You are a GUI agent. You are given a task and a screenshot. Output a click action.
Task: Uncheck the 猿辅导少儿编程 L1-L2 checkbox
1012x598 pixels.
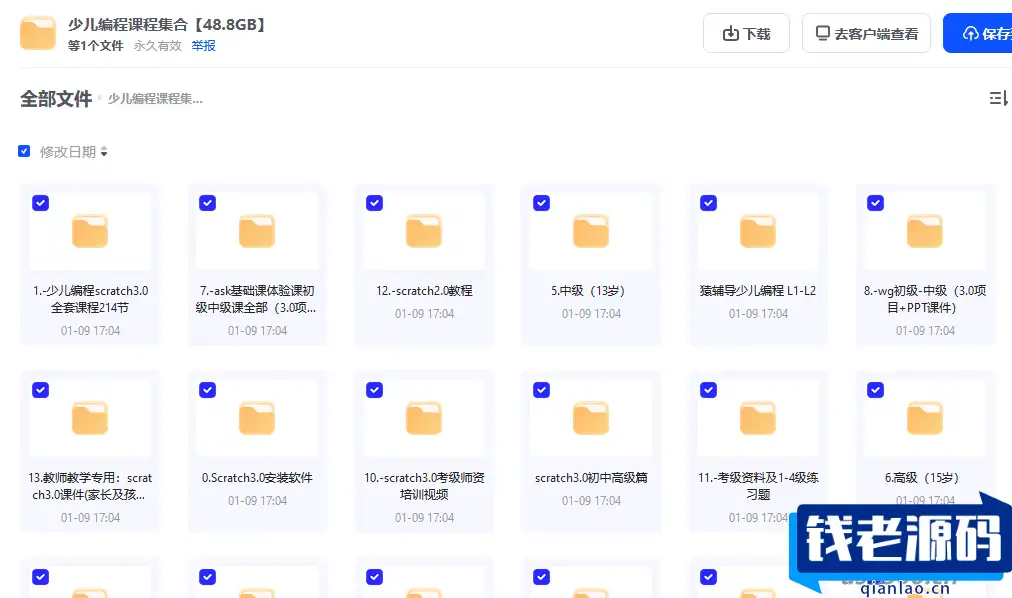[709, 203]
